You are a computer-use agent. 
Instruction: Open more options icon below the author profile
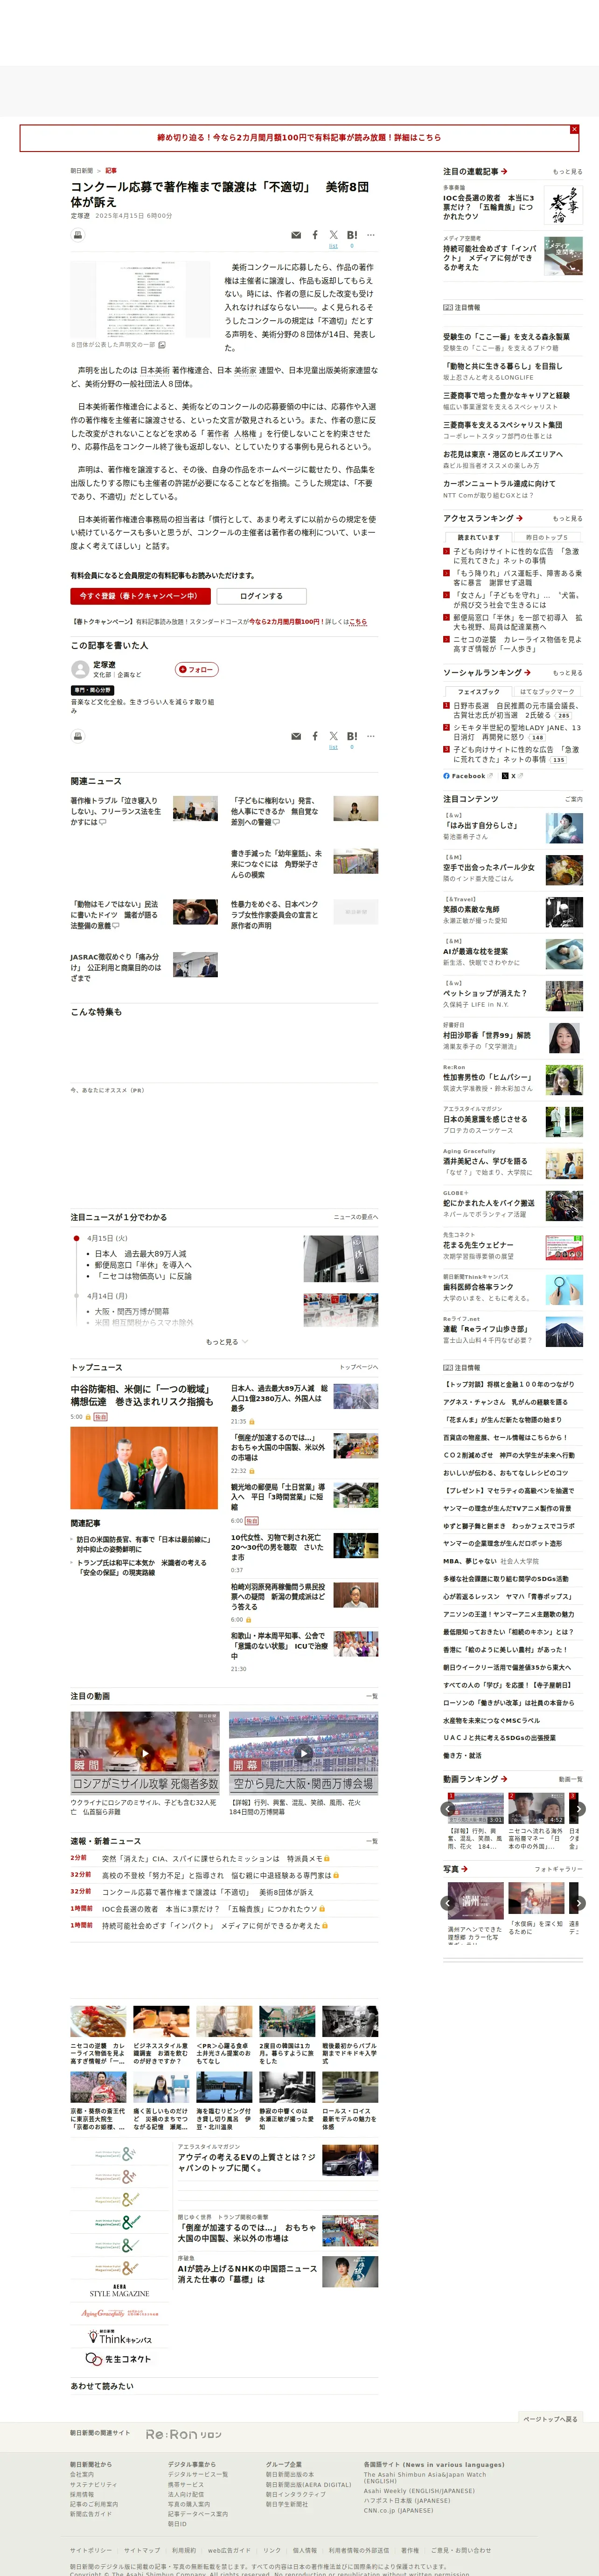[371, 736]
